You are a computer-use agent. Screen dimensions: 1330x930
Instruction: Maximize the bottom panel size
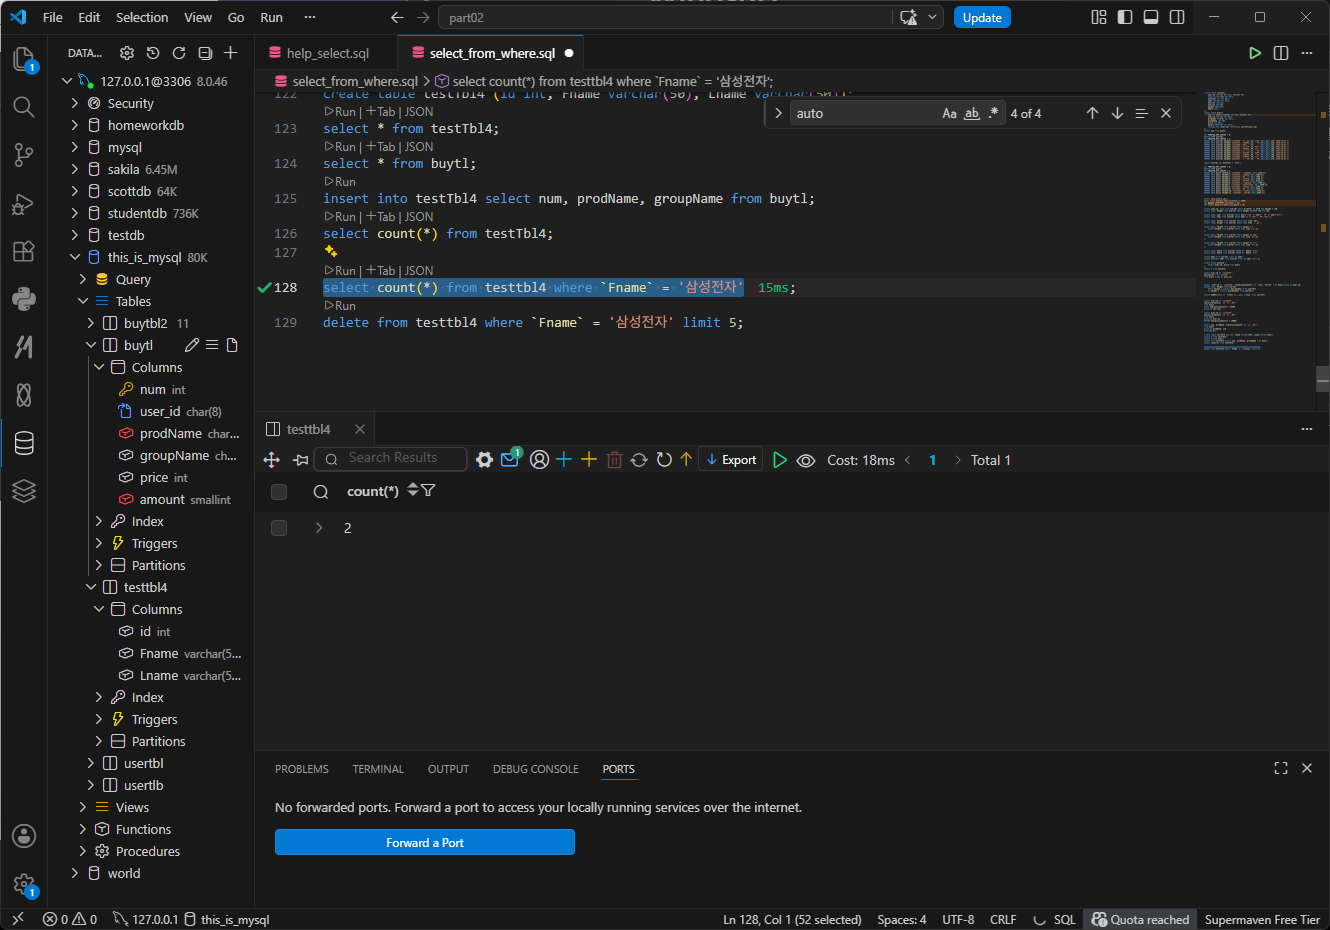point(1281,768)
